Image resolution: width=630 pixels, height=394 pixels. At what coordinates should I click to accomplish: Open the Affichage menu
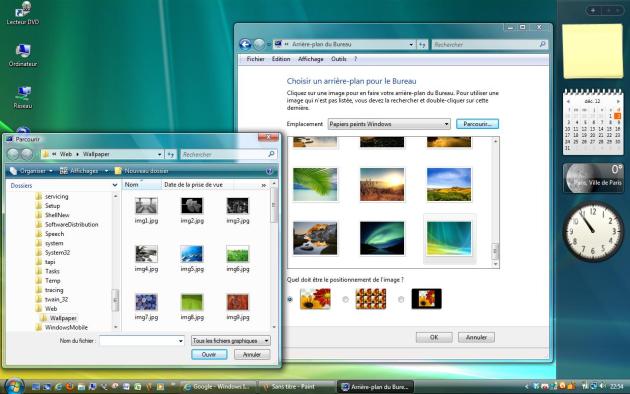tap(311, 59)
